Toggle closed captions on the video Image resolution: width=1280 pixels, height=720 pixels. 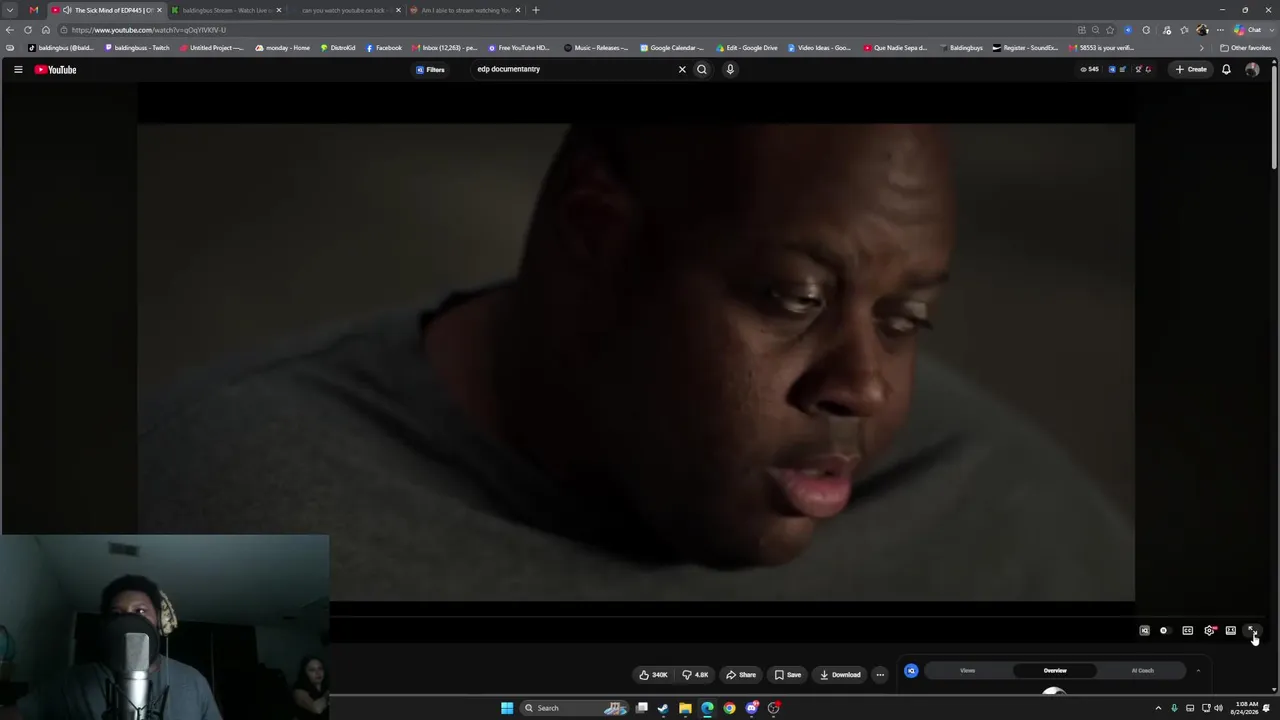[x=1187, y=631]
